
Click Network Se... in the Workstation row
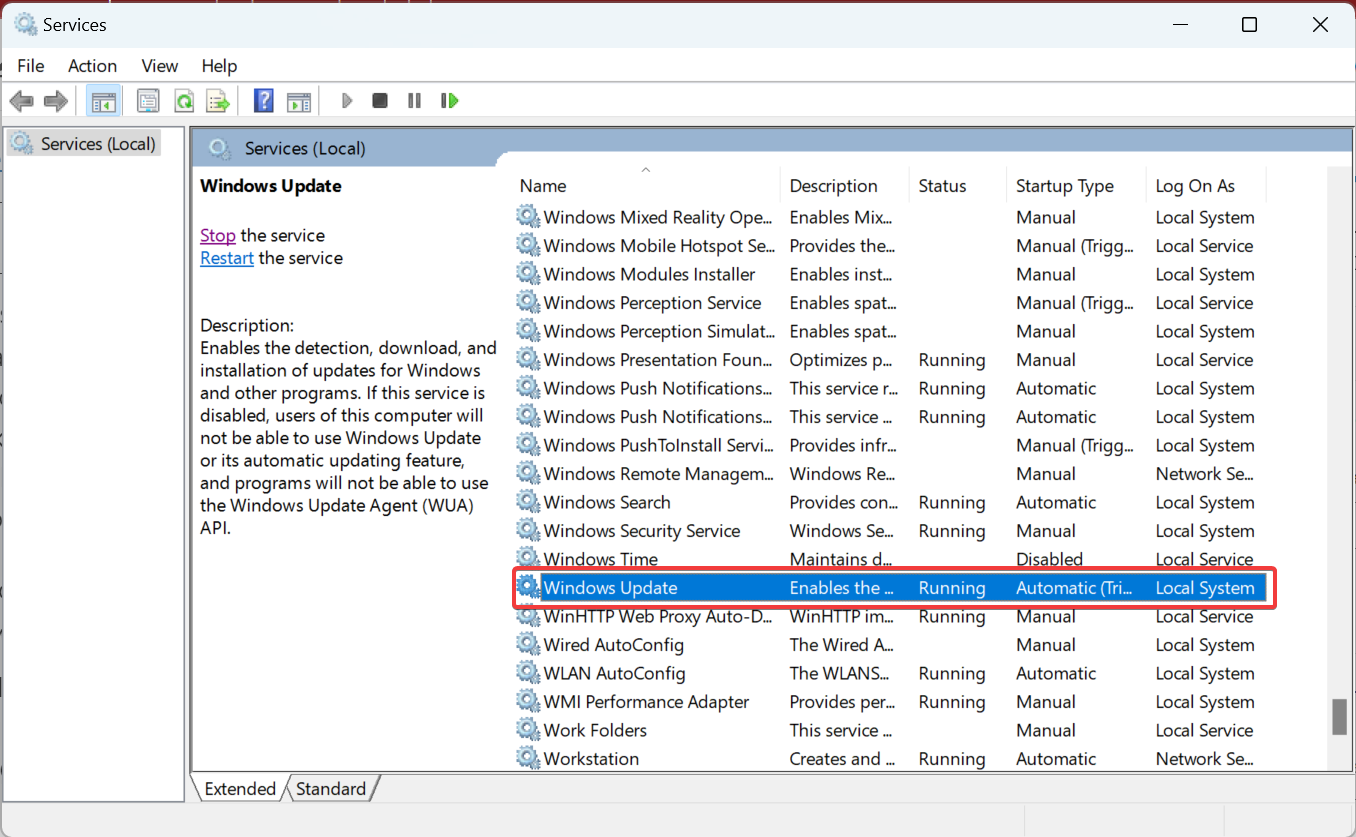point(1204,759)
